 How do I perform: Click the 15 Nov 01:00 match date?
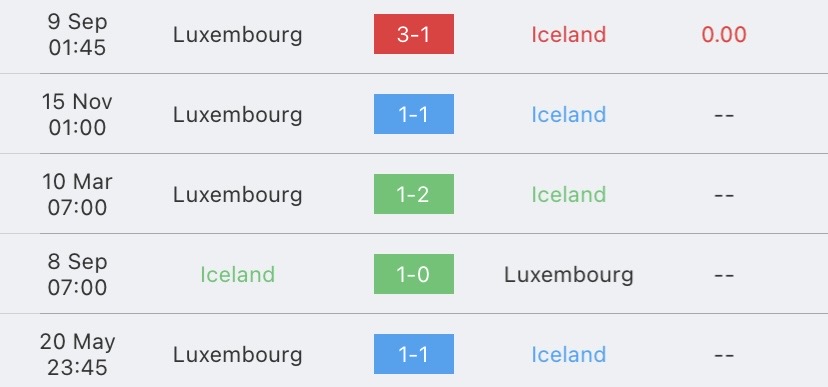point(77,114)
